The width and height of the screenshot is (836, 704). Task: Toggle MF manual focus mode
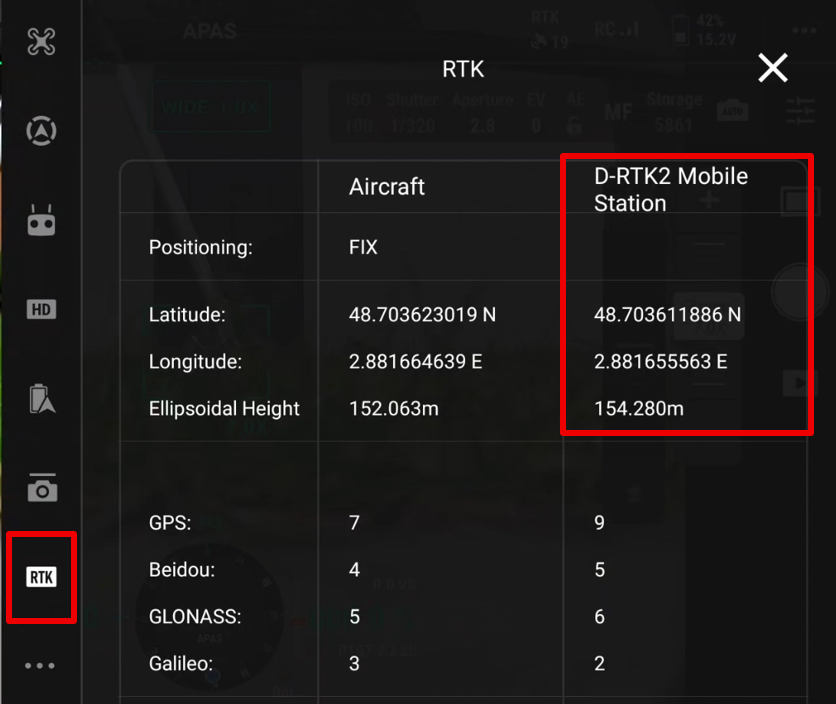coord(617,113)
